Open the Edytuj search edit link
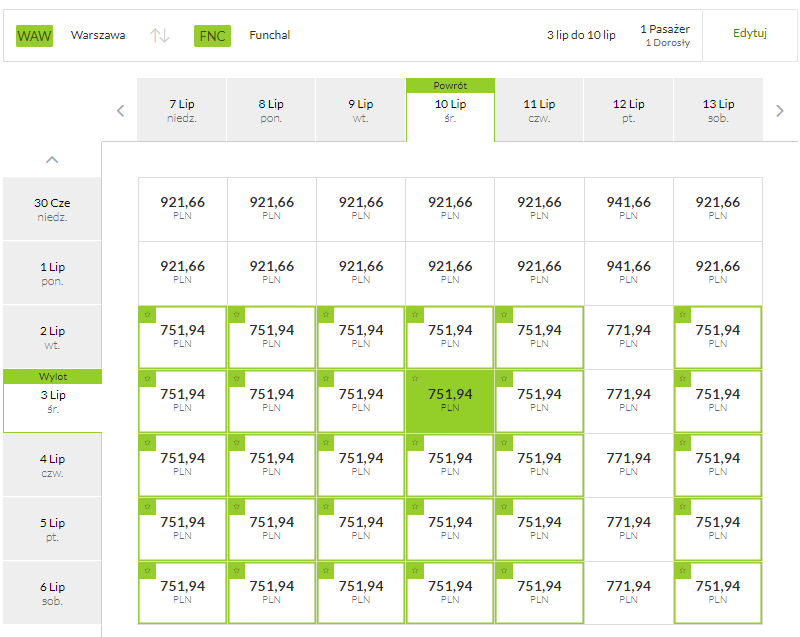800x637 pixels. tap(749, 33)
